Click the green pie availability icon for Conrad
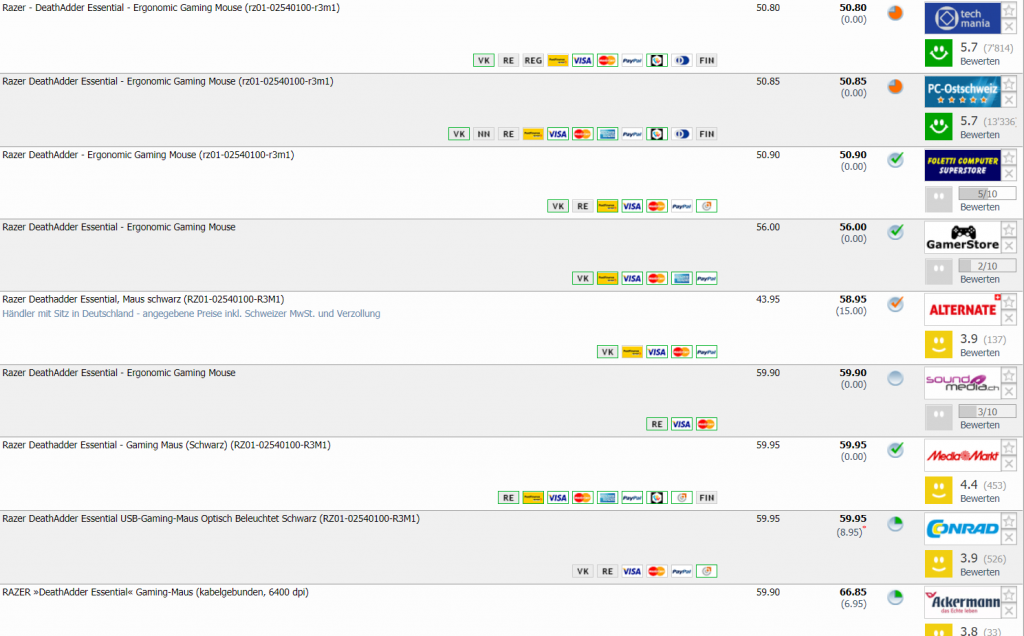1024x636 pixels. tap(895, 524)
